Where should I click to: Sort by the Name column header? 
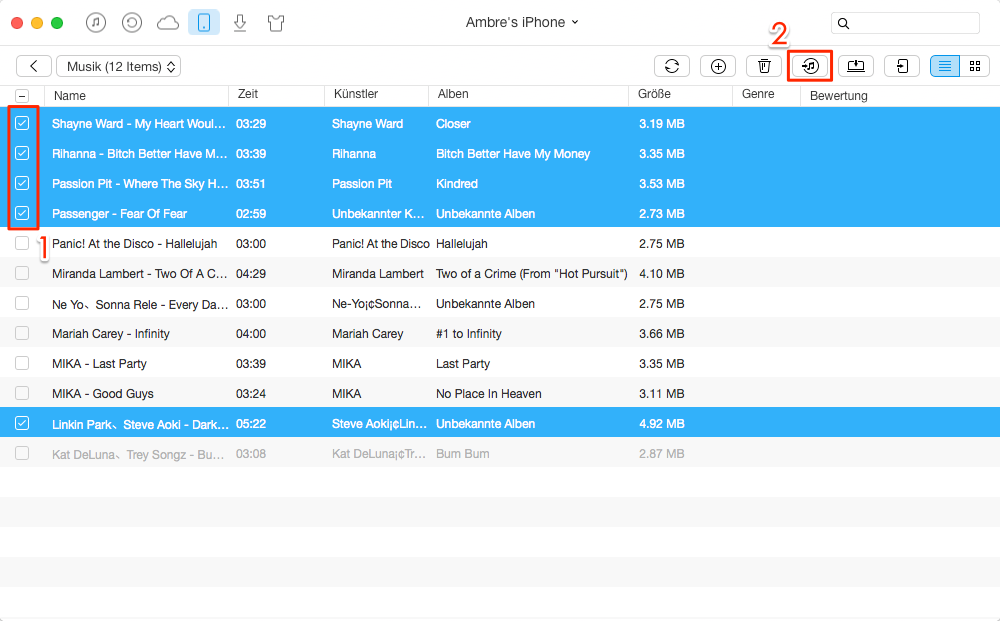coord(70,96)
